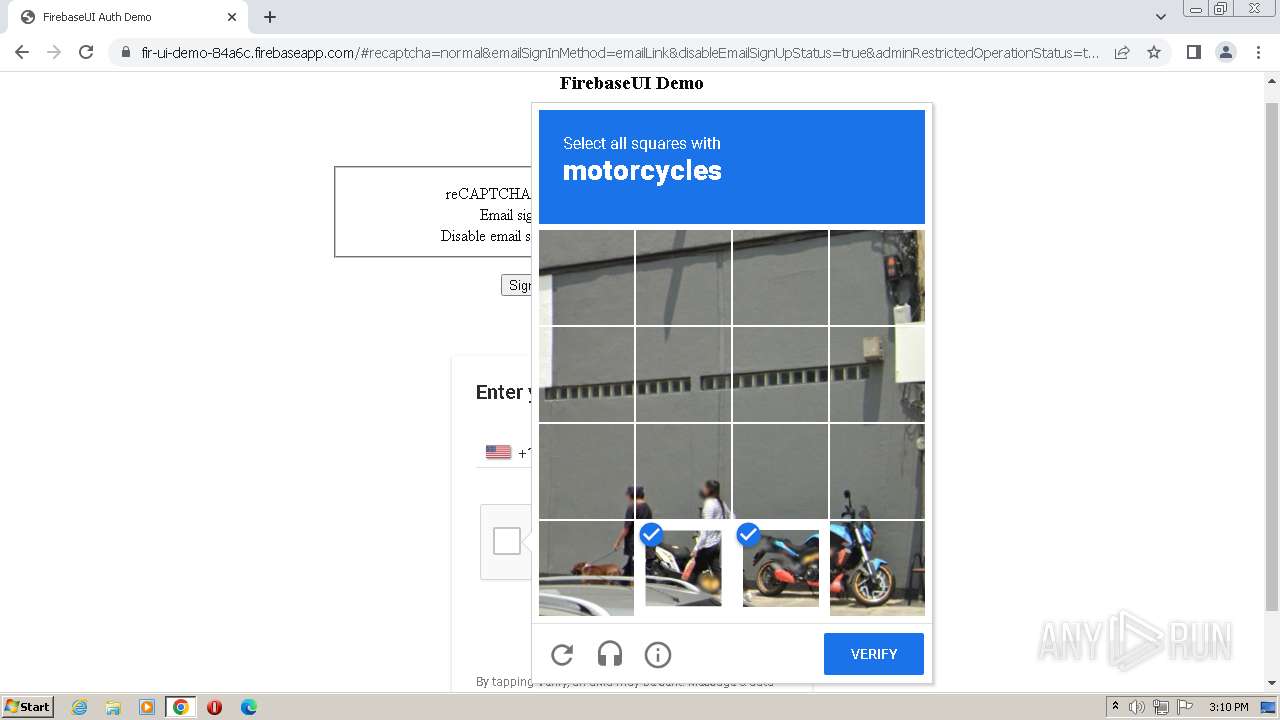Open the captcha help info icon
The width and height of the screenshot is (1280, 720).
point(658,655)
